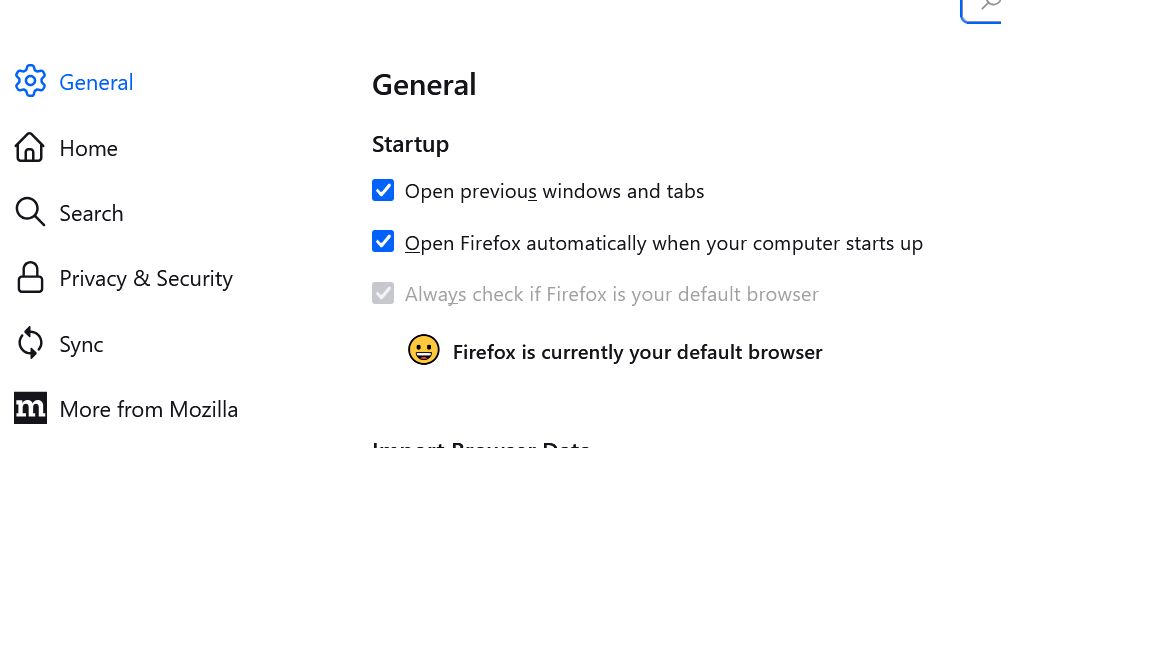Click the 'Open previous windows and tabs' label text
Viewport: 1152px width, 648px height.
point(554,191)
